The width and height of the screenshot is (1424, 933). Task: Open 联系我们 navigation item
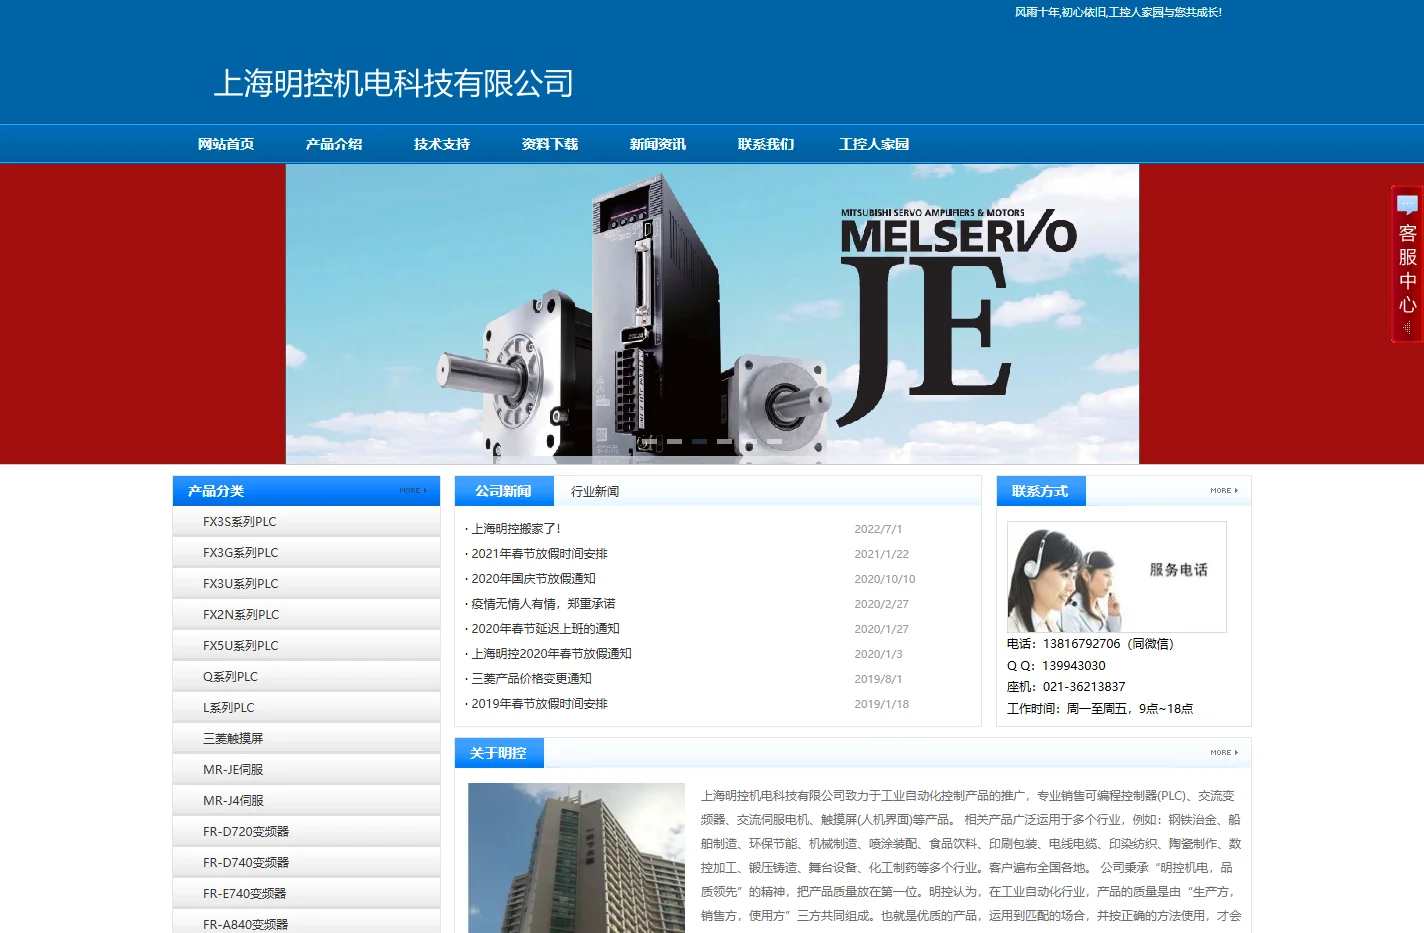point(766,144)
